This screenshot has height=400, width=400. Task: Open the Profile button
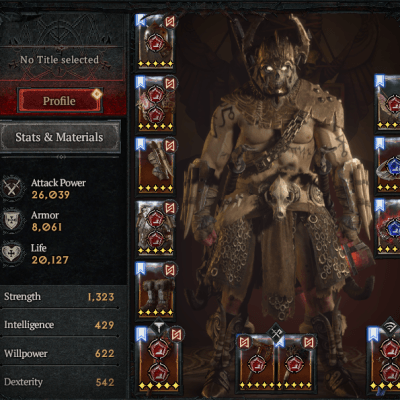60,100
